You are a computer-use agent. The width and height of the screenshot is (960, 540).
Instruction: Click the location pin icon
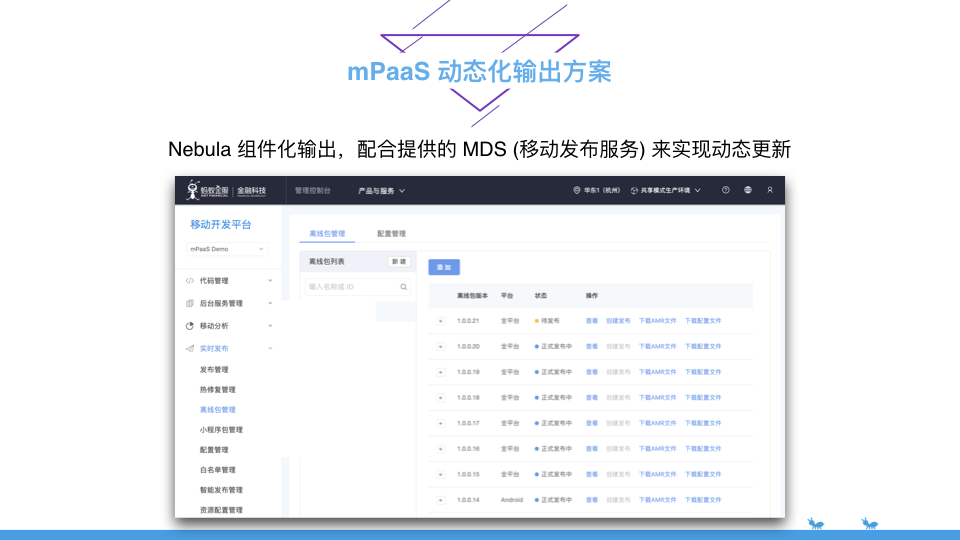(x=576, y=190)
